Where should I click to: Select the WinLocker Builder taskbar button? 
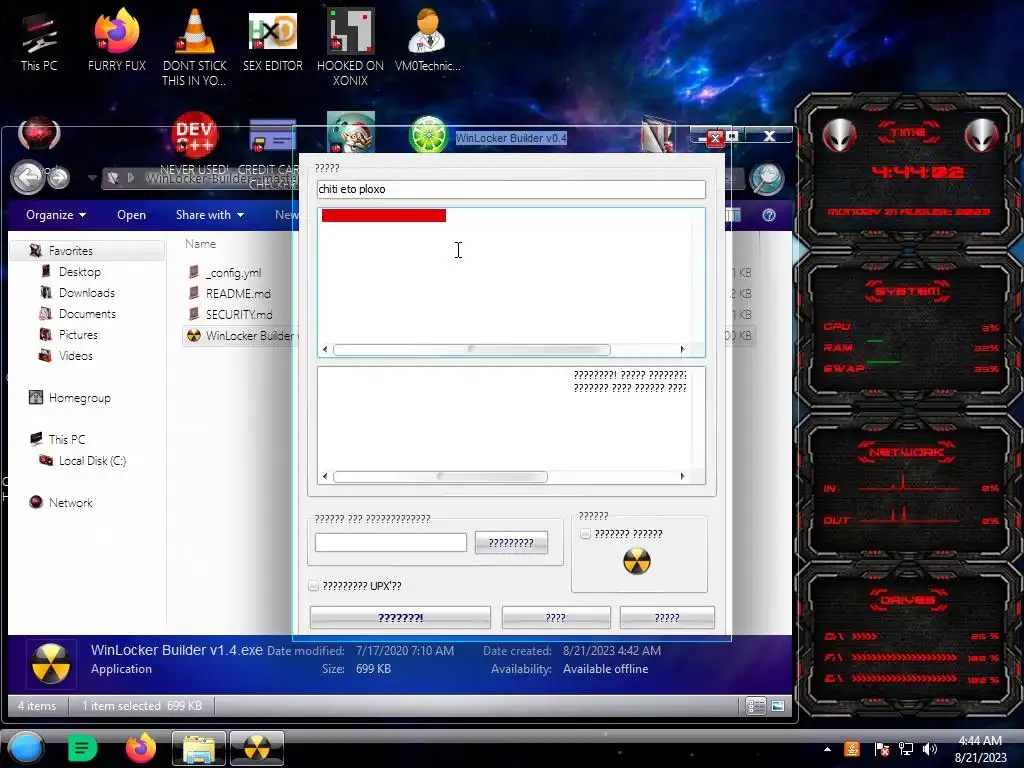point(257,748)
